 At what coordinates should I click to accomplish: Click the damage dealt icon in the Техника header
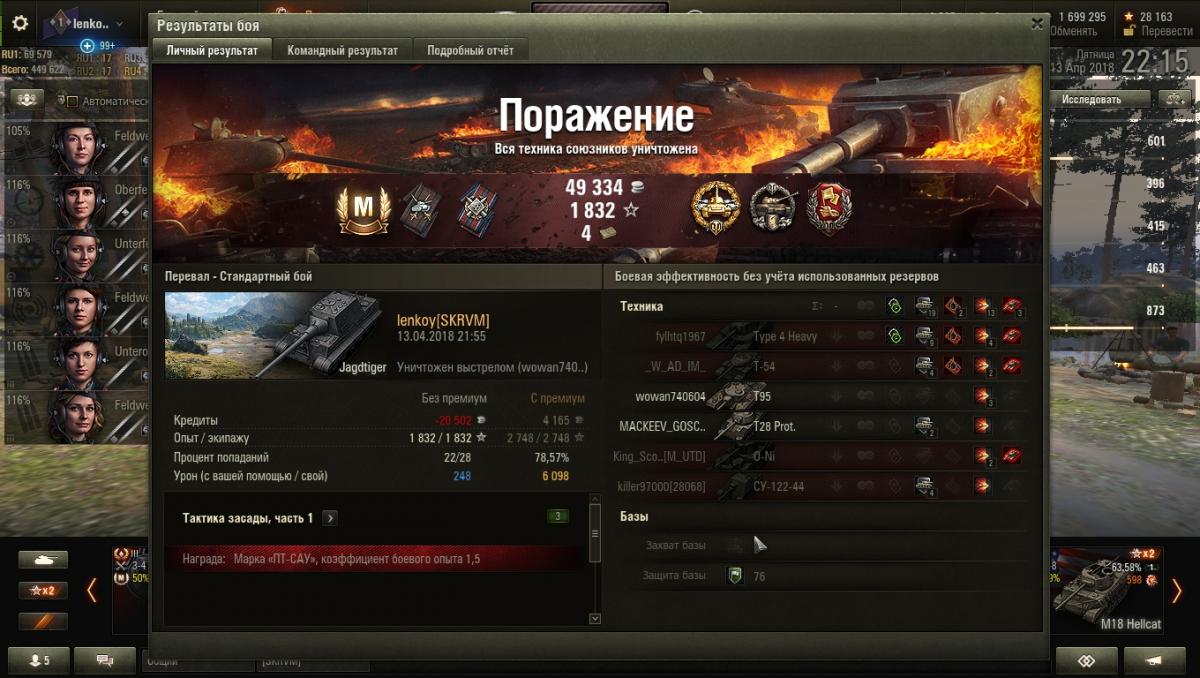click(983, 306)
